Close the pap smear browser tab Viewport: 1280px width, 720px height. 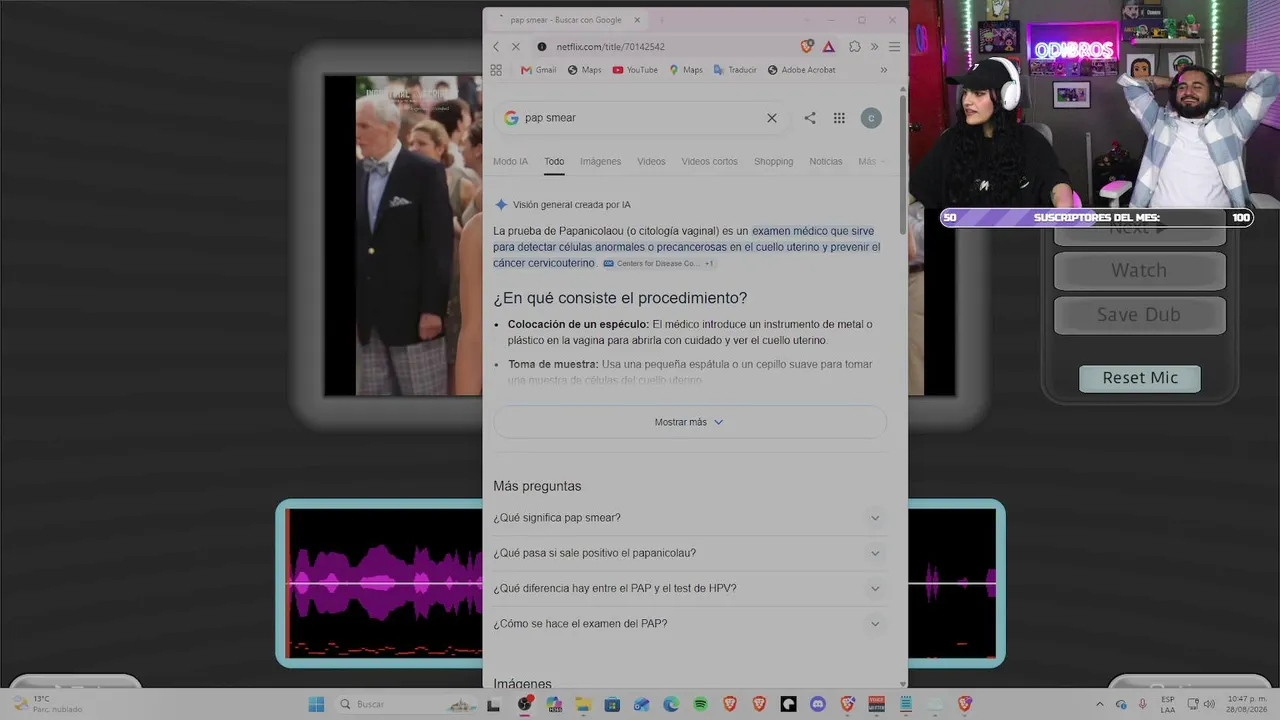(x=637, y=20)
